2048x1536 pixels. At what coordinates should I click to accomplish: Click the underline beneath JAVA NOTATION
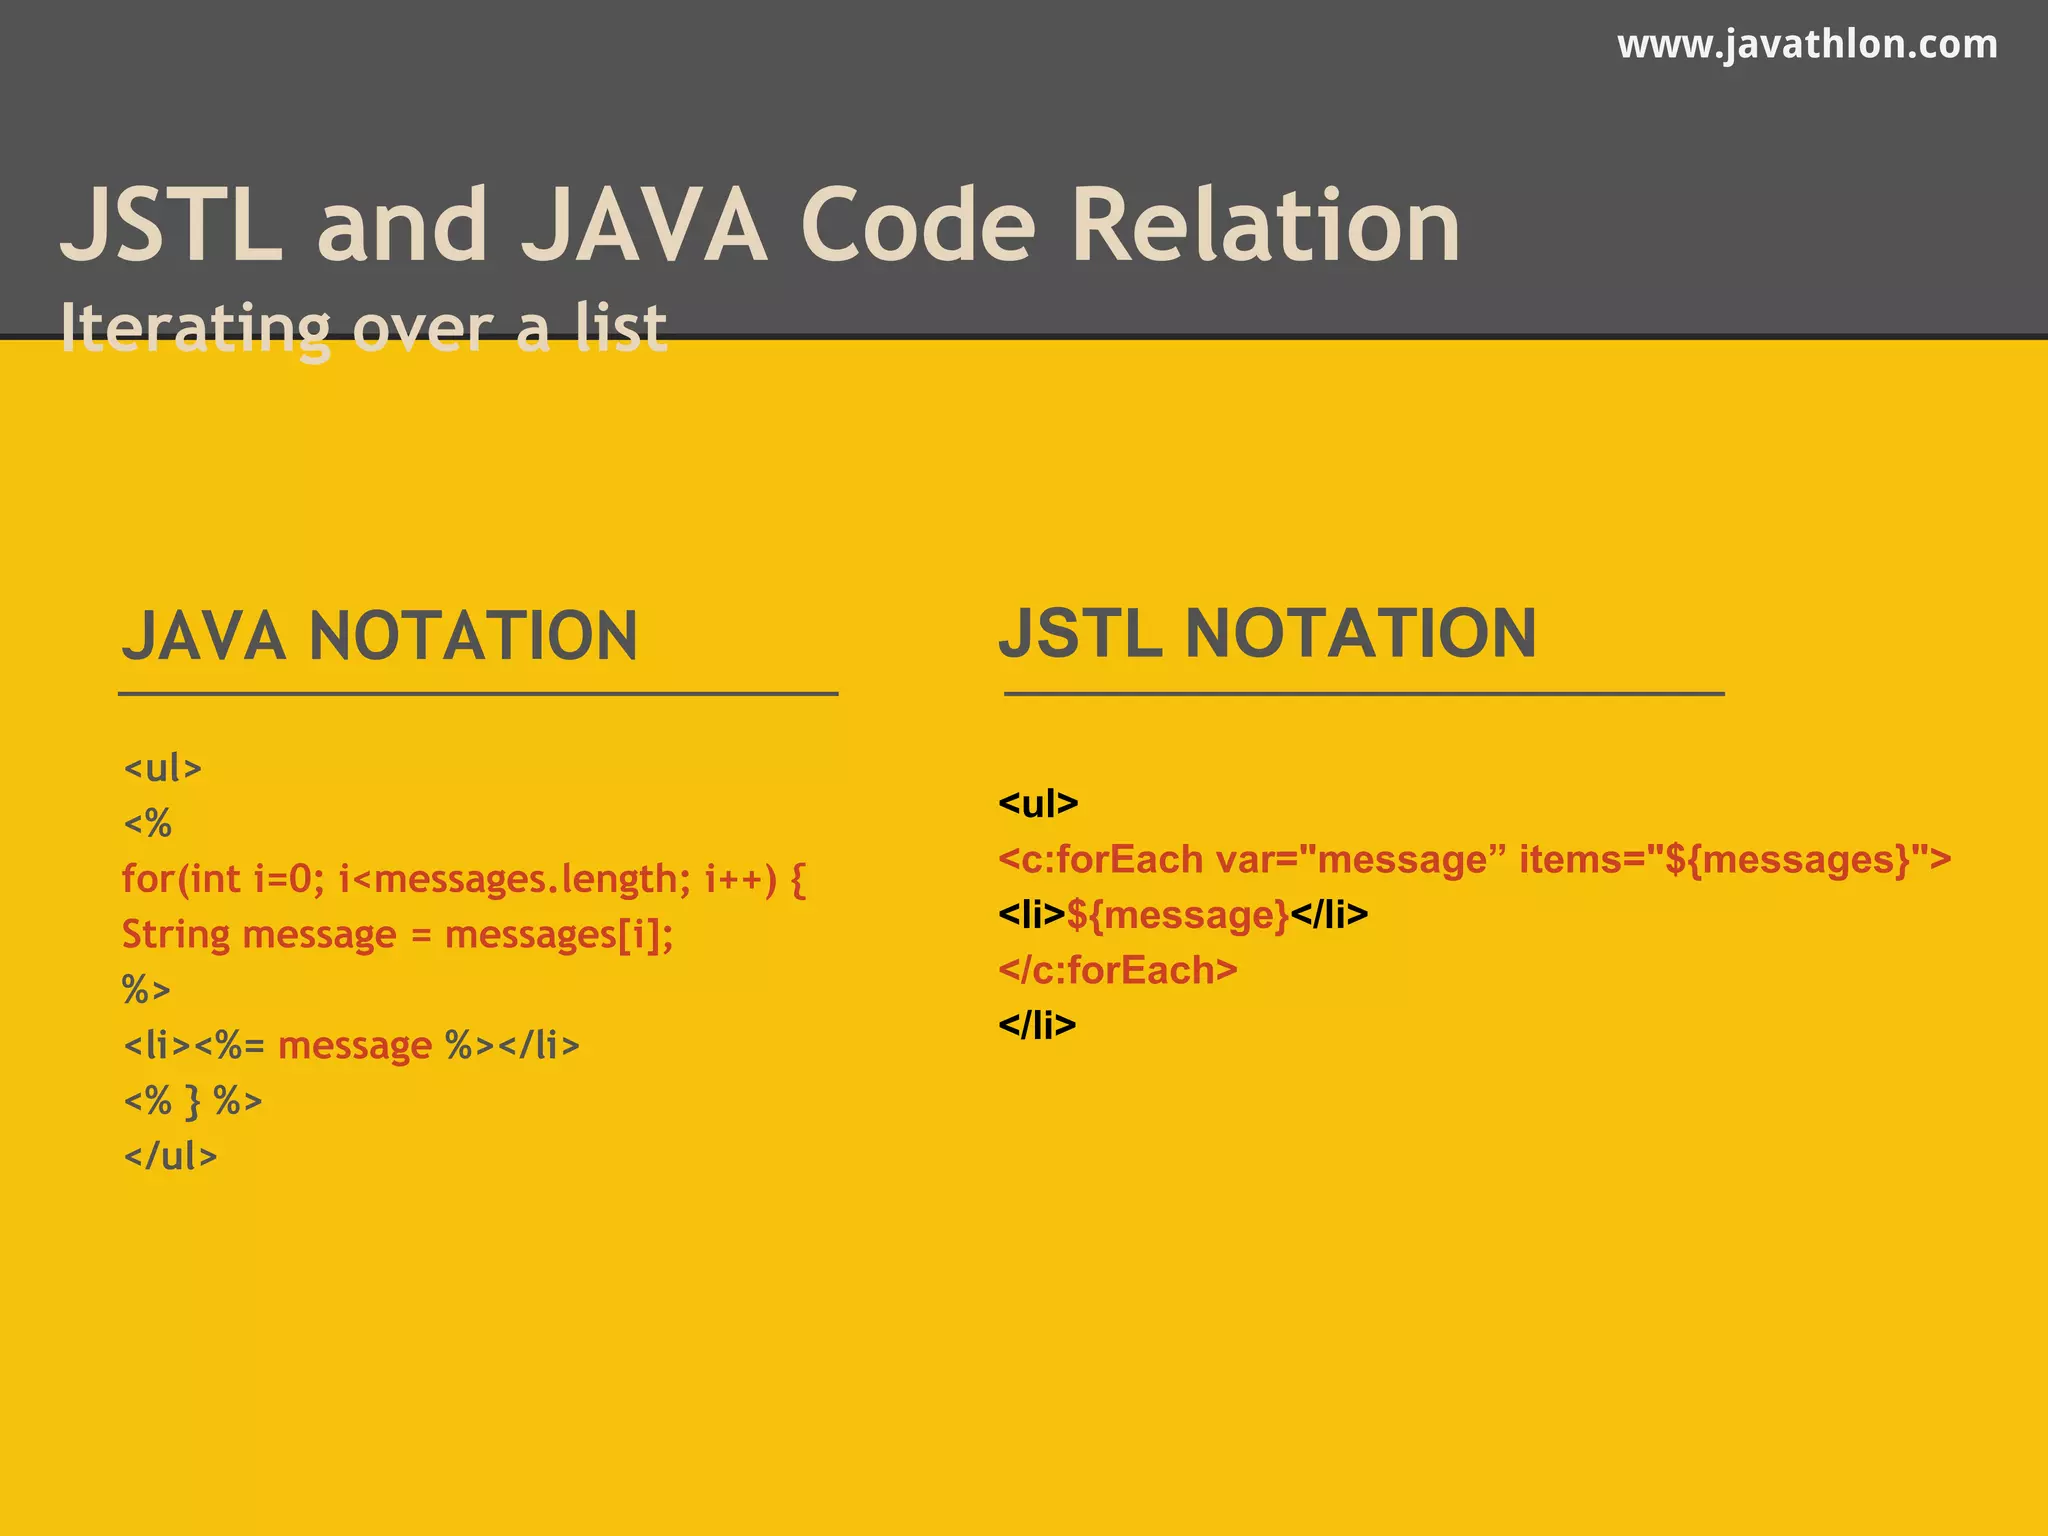pyautogui.click(x=478, y=693)
